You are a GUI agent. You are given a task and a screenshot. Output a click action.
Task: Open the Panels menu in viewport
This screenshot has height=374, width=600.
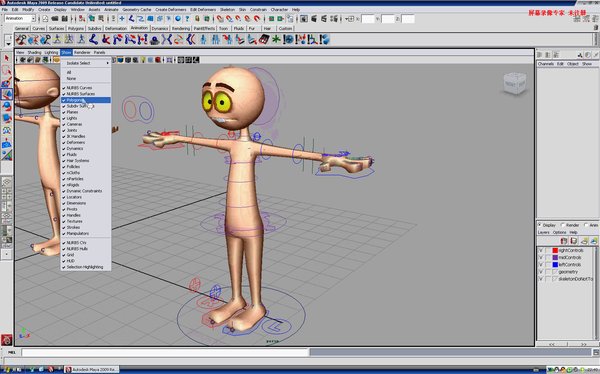[x=99, y=52]
